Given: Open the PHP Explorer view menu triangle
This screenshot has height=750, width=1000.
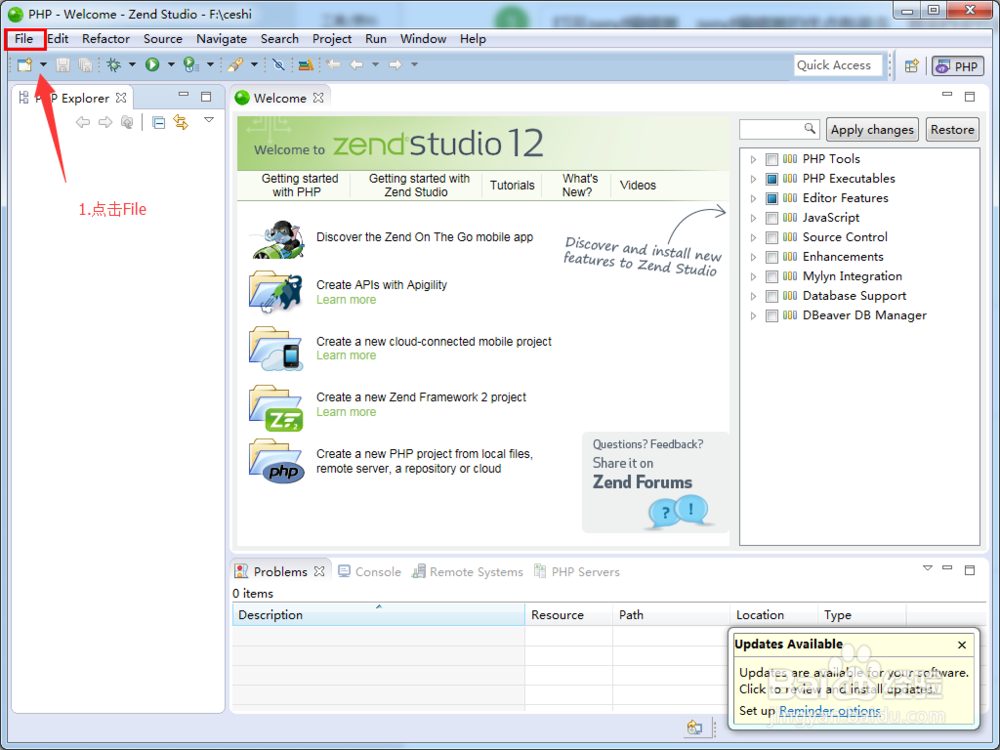Looking at the screenshot, I should (209, 120).
